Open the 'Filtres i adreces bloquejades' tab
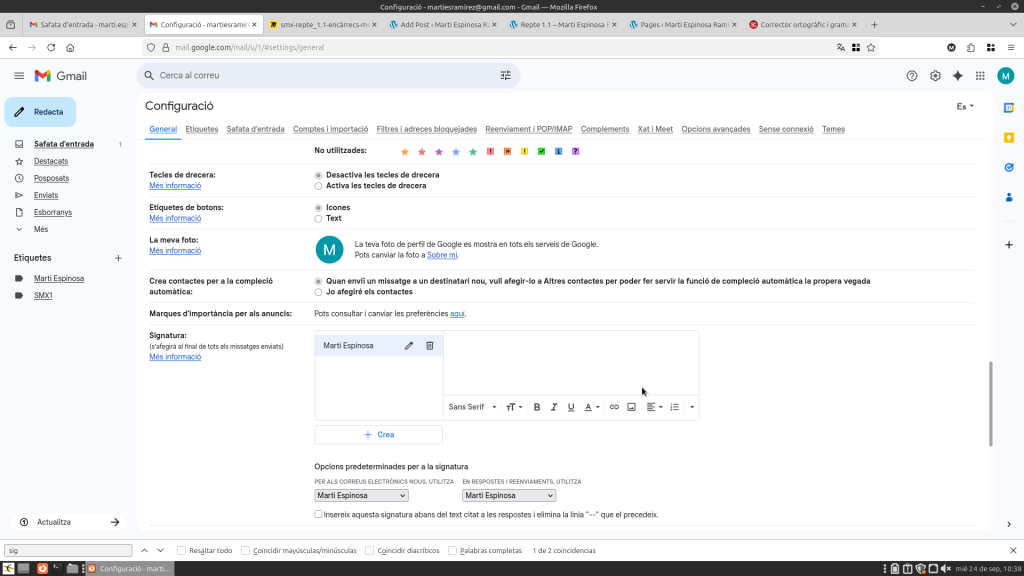Image resolution: width=1024 pixels, height=576 pixels. coord(427,129)
